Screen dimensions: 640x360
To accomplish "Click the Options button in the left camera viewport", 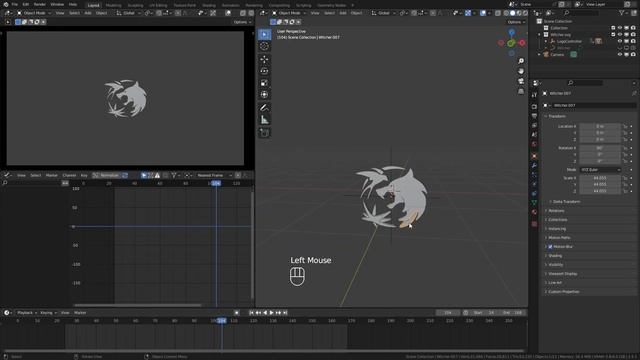I will coord(242,22).
